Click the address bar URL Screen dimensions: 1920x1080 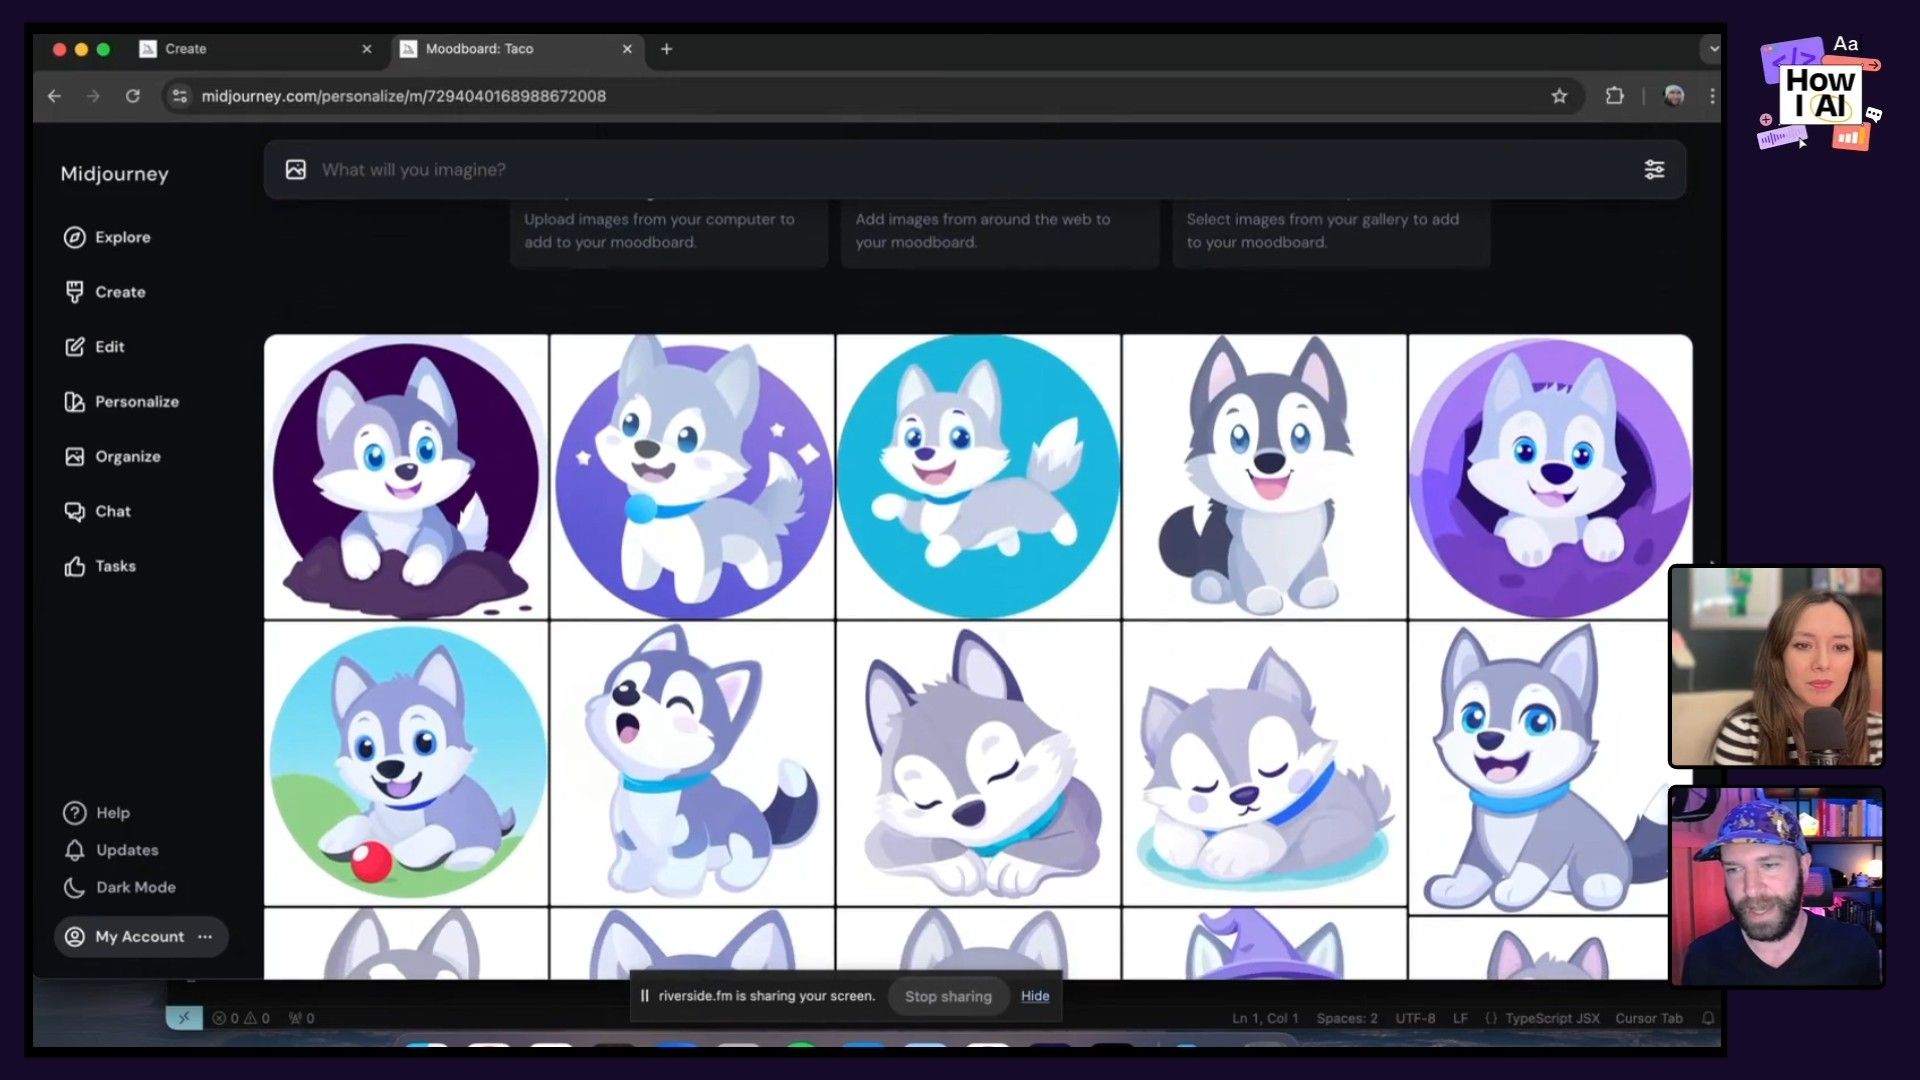pyautogui.click(x=403, y=96)
